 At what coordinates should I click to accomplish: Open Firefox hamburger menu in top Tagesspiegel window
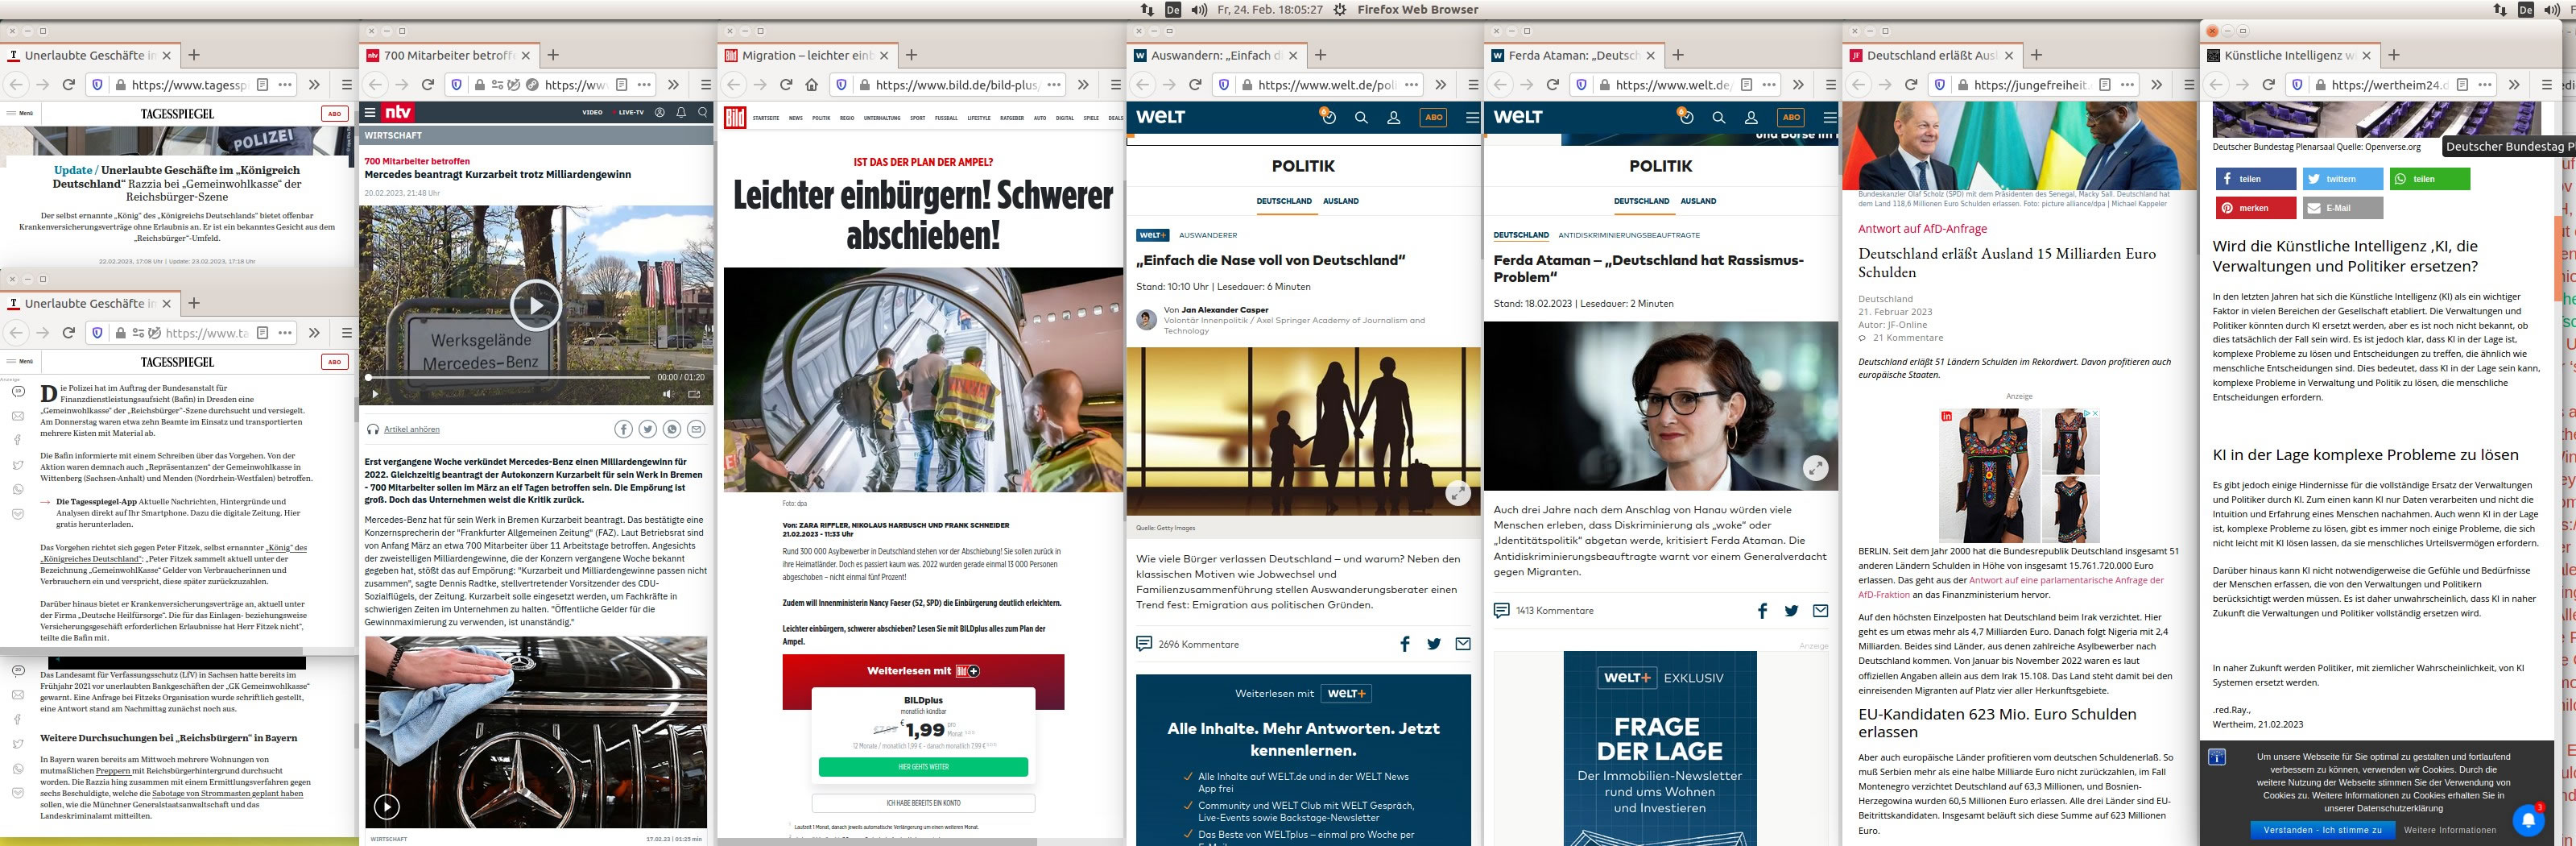pyautogui.click(x=347, y=85)
